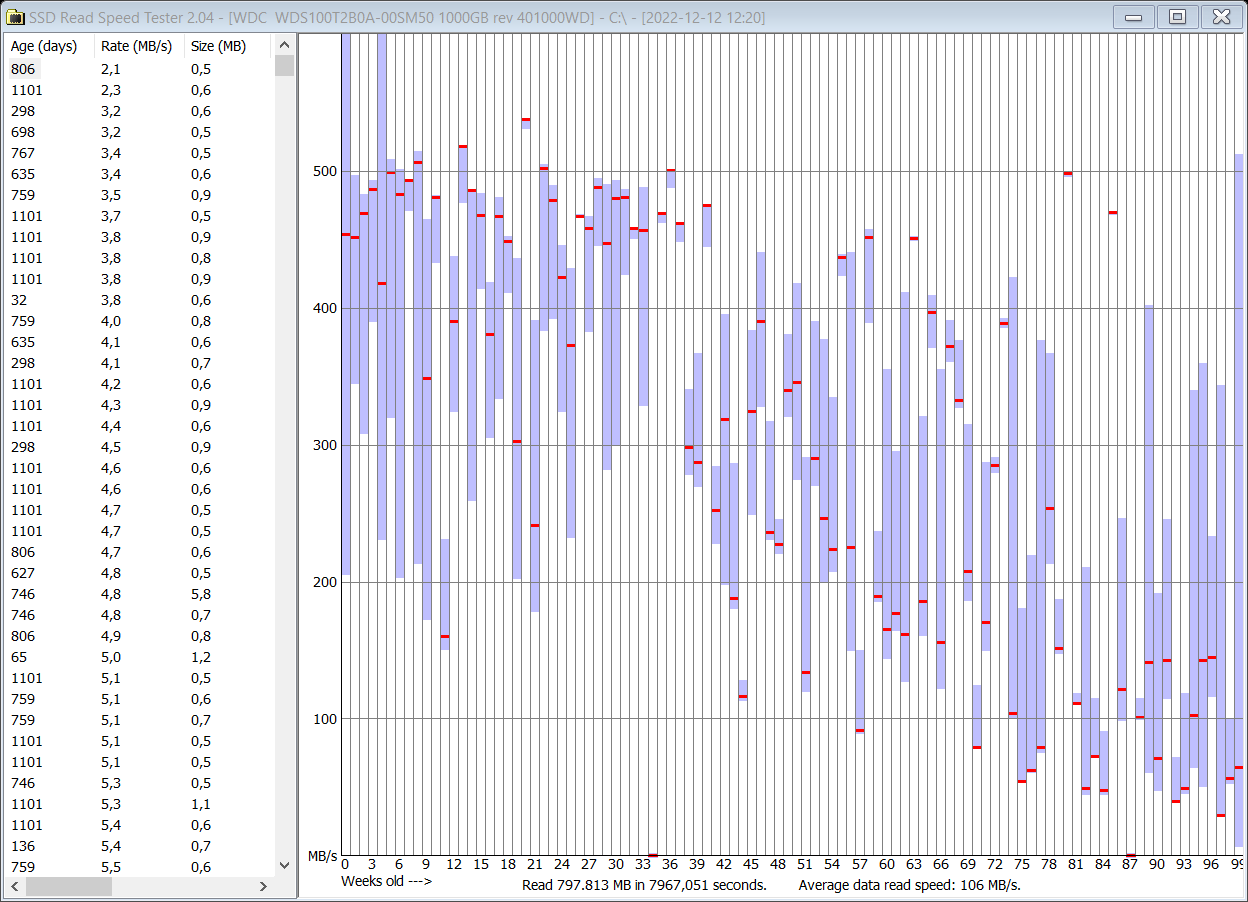Select the row with age 1101, rate 4,2

(140, 384)
